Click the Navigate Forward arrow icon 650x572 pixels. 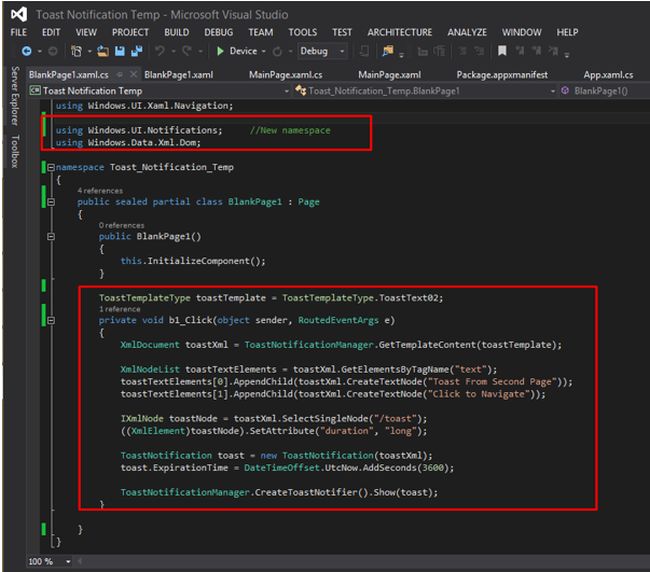pos(53,51)
